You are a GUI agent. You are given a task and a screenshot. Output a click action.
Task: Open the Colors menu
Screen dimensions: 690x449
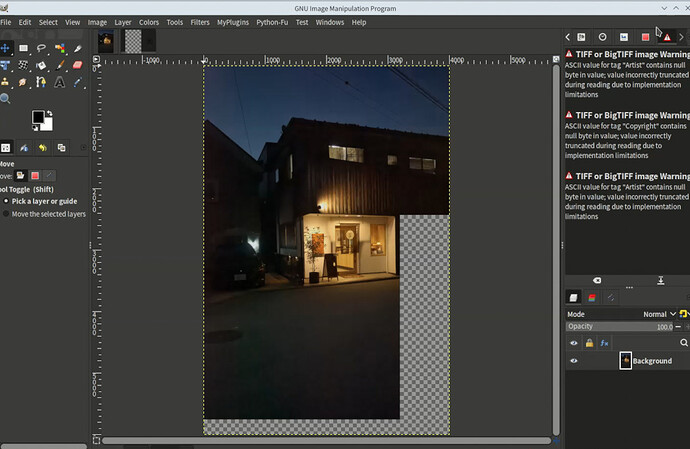(149, 22)
